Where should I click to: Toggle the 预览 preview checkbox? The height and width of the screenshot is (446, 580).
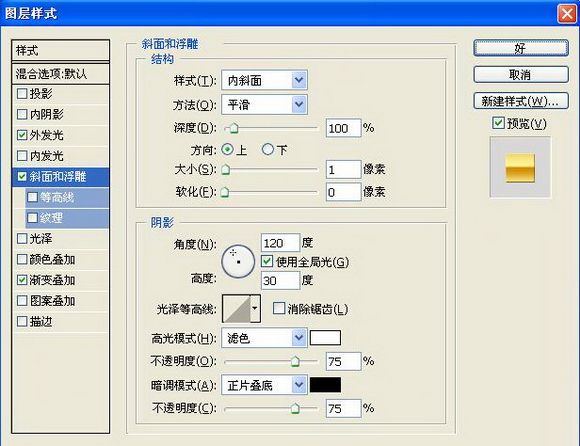[498, 123]
